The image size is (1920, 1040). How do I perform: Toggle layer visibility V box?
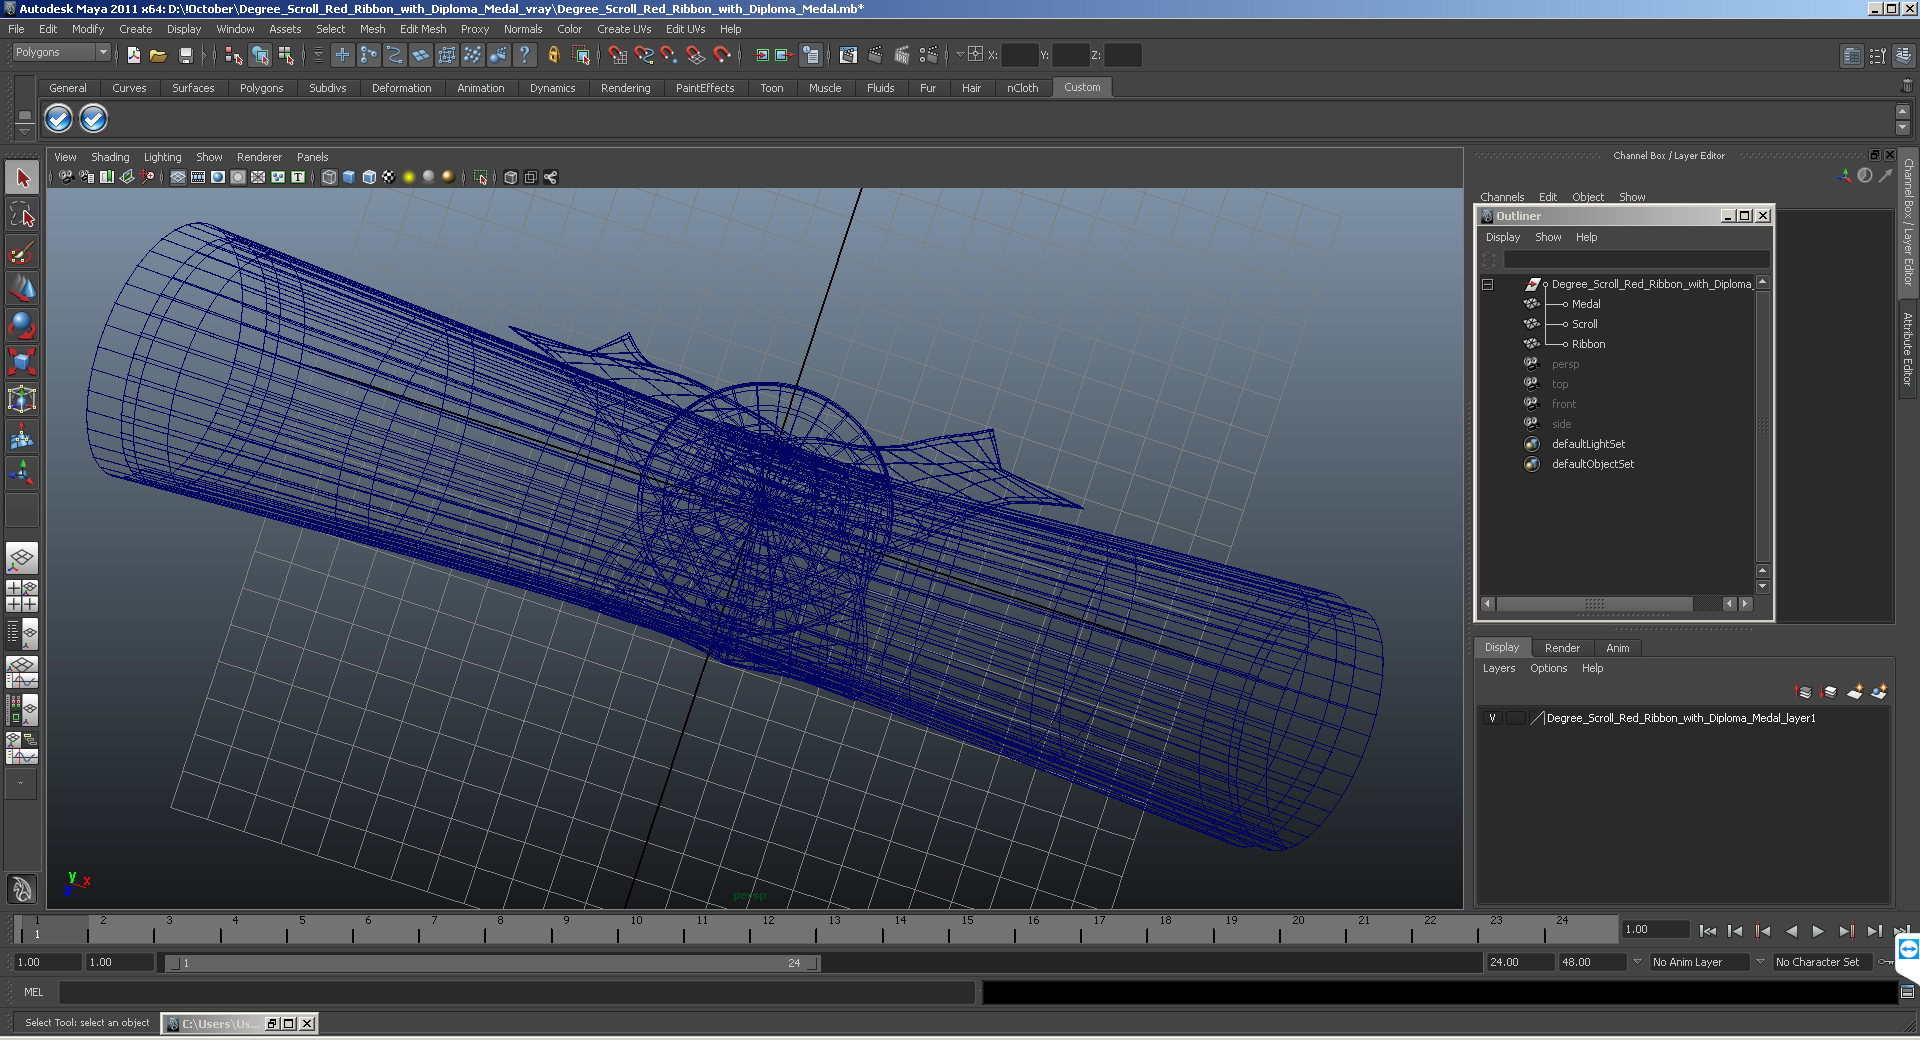1492,718
